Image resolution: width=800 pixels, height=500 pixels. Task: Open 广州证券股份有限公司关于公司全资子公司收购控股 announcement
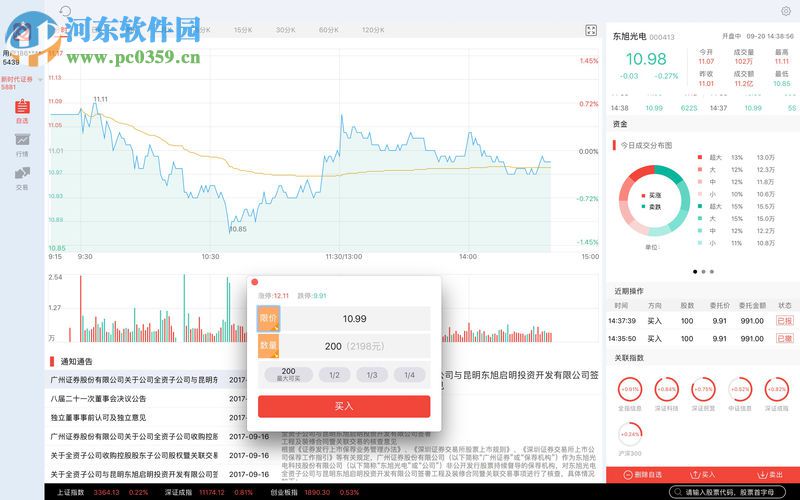[x=134, y=436]
